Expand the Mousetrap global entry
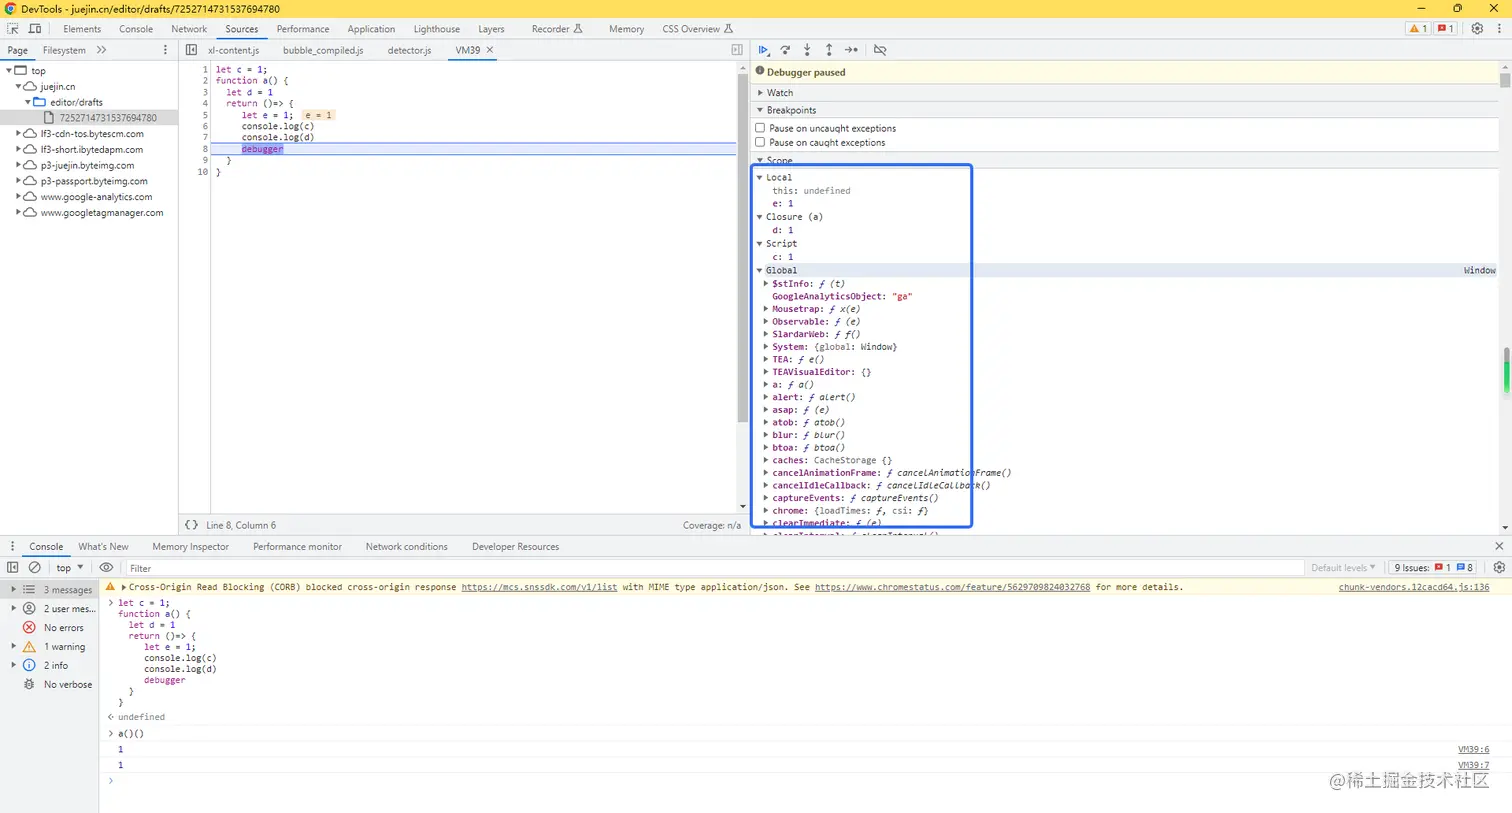Image resolution: width=1512 pixels, height=813 pixels. point(767,309)
